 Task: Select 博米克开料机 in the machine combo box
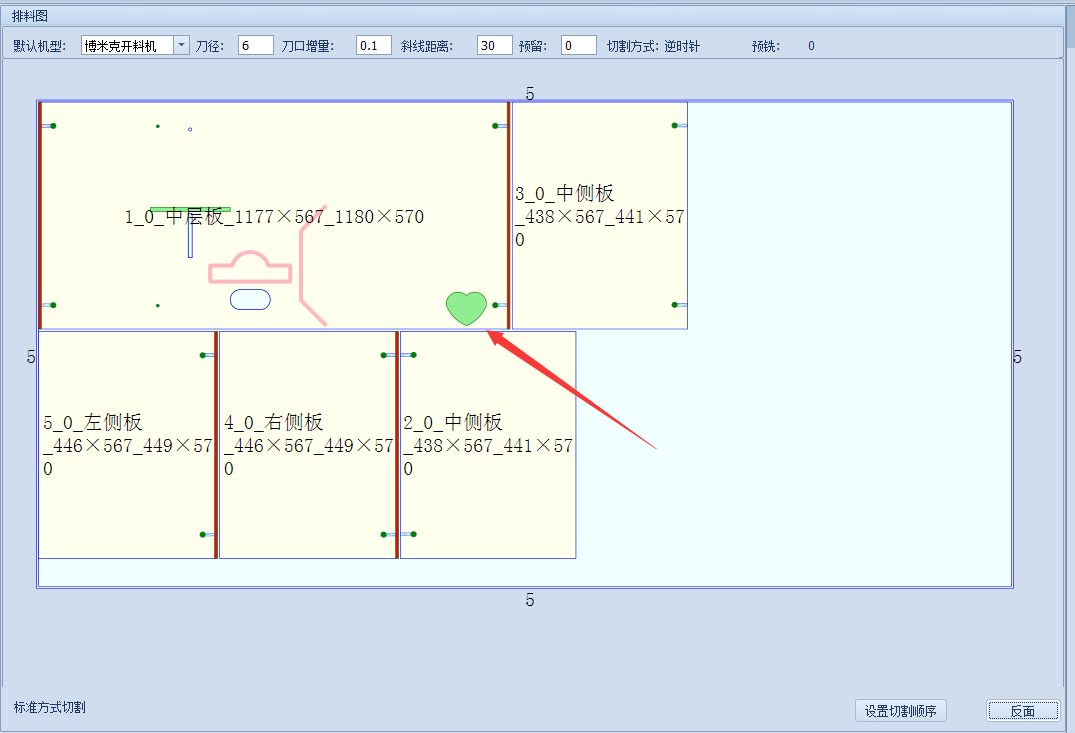pos(130,44)
